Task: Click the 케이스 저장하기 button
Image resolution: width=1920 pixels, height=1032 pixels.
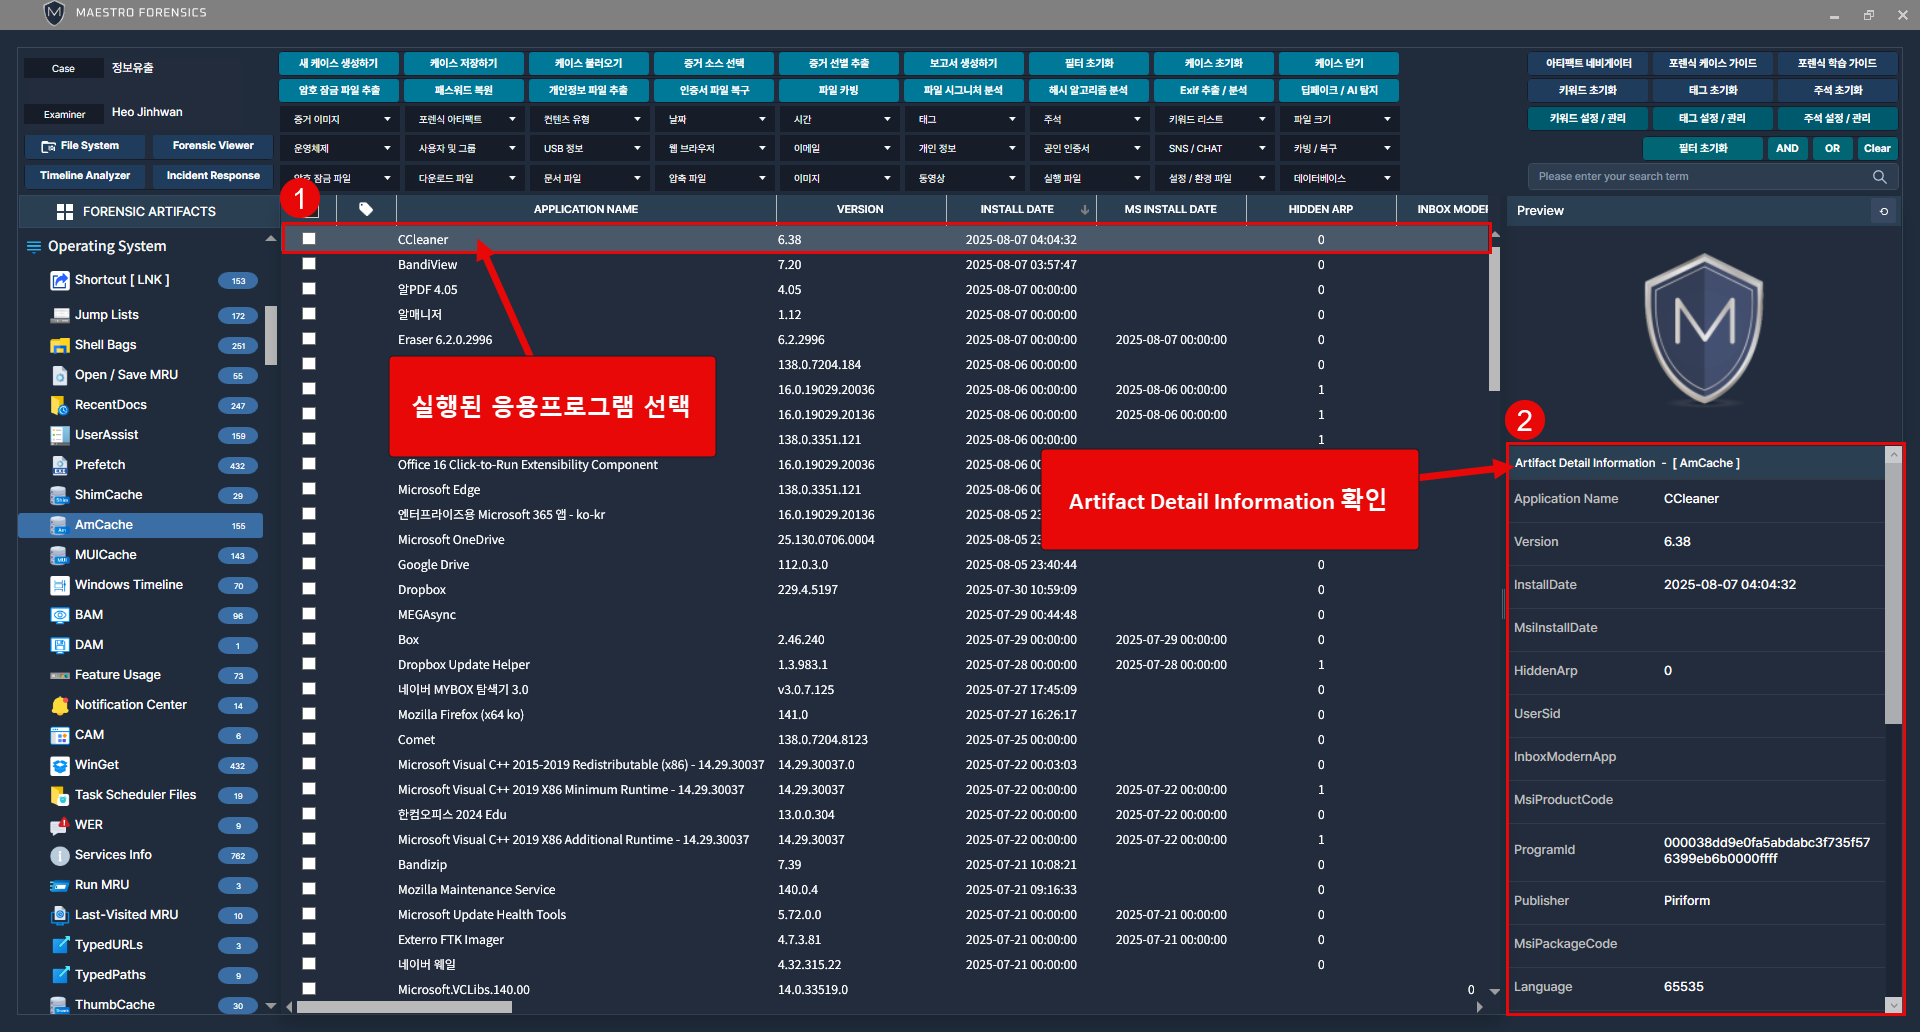Action: click(x=464, y=63)
